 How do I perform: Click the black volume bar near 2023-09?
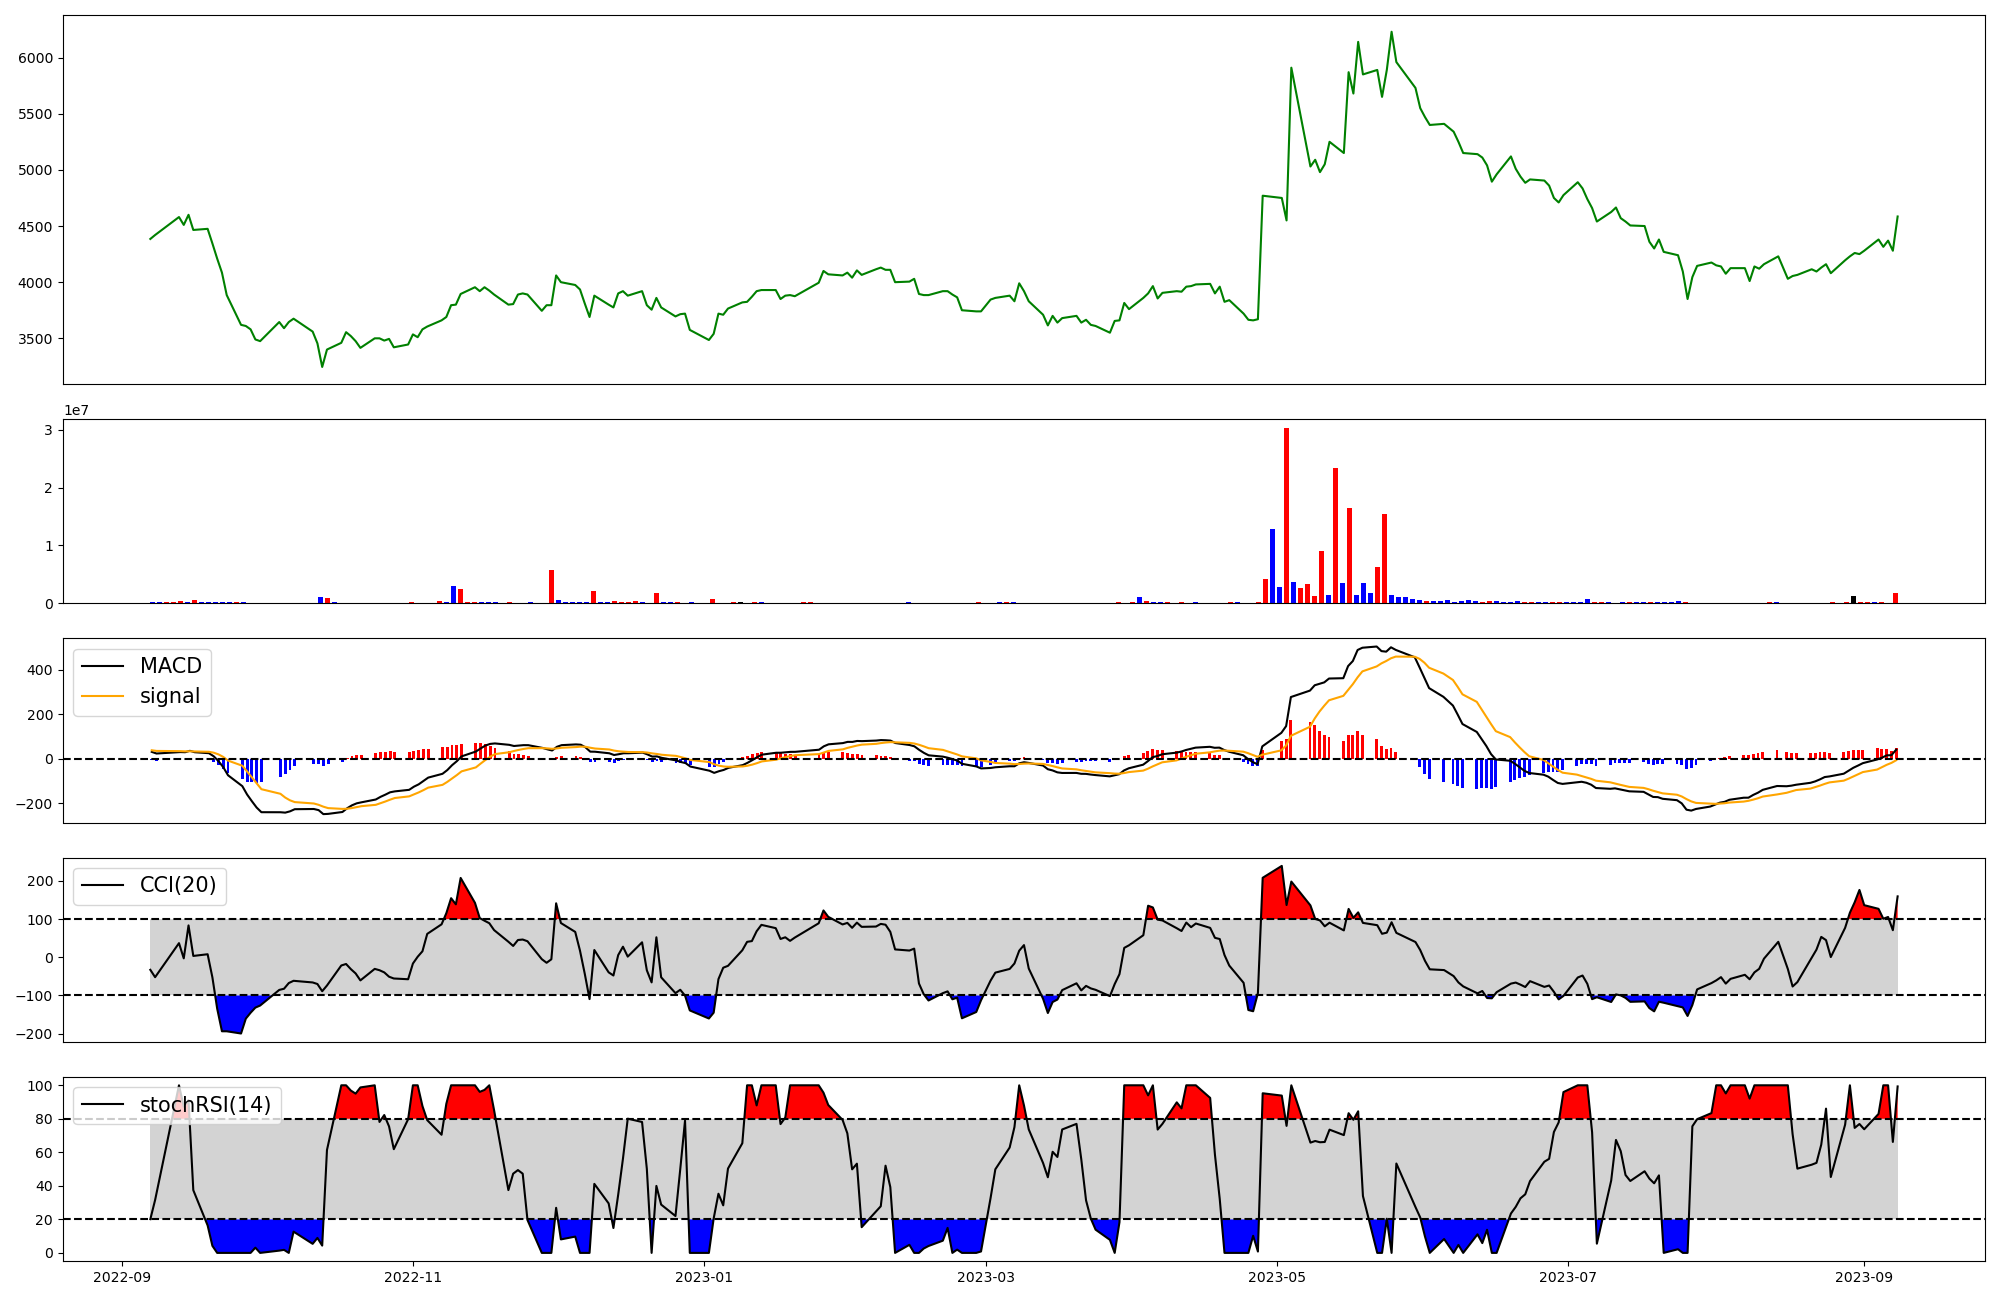(x=1853, y=599)
